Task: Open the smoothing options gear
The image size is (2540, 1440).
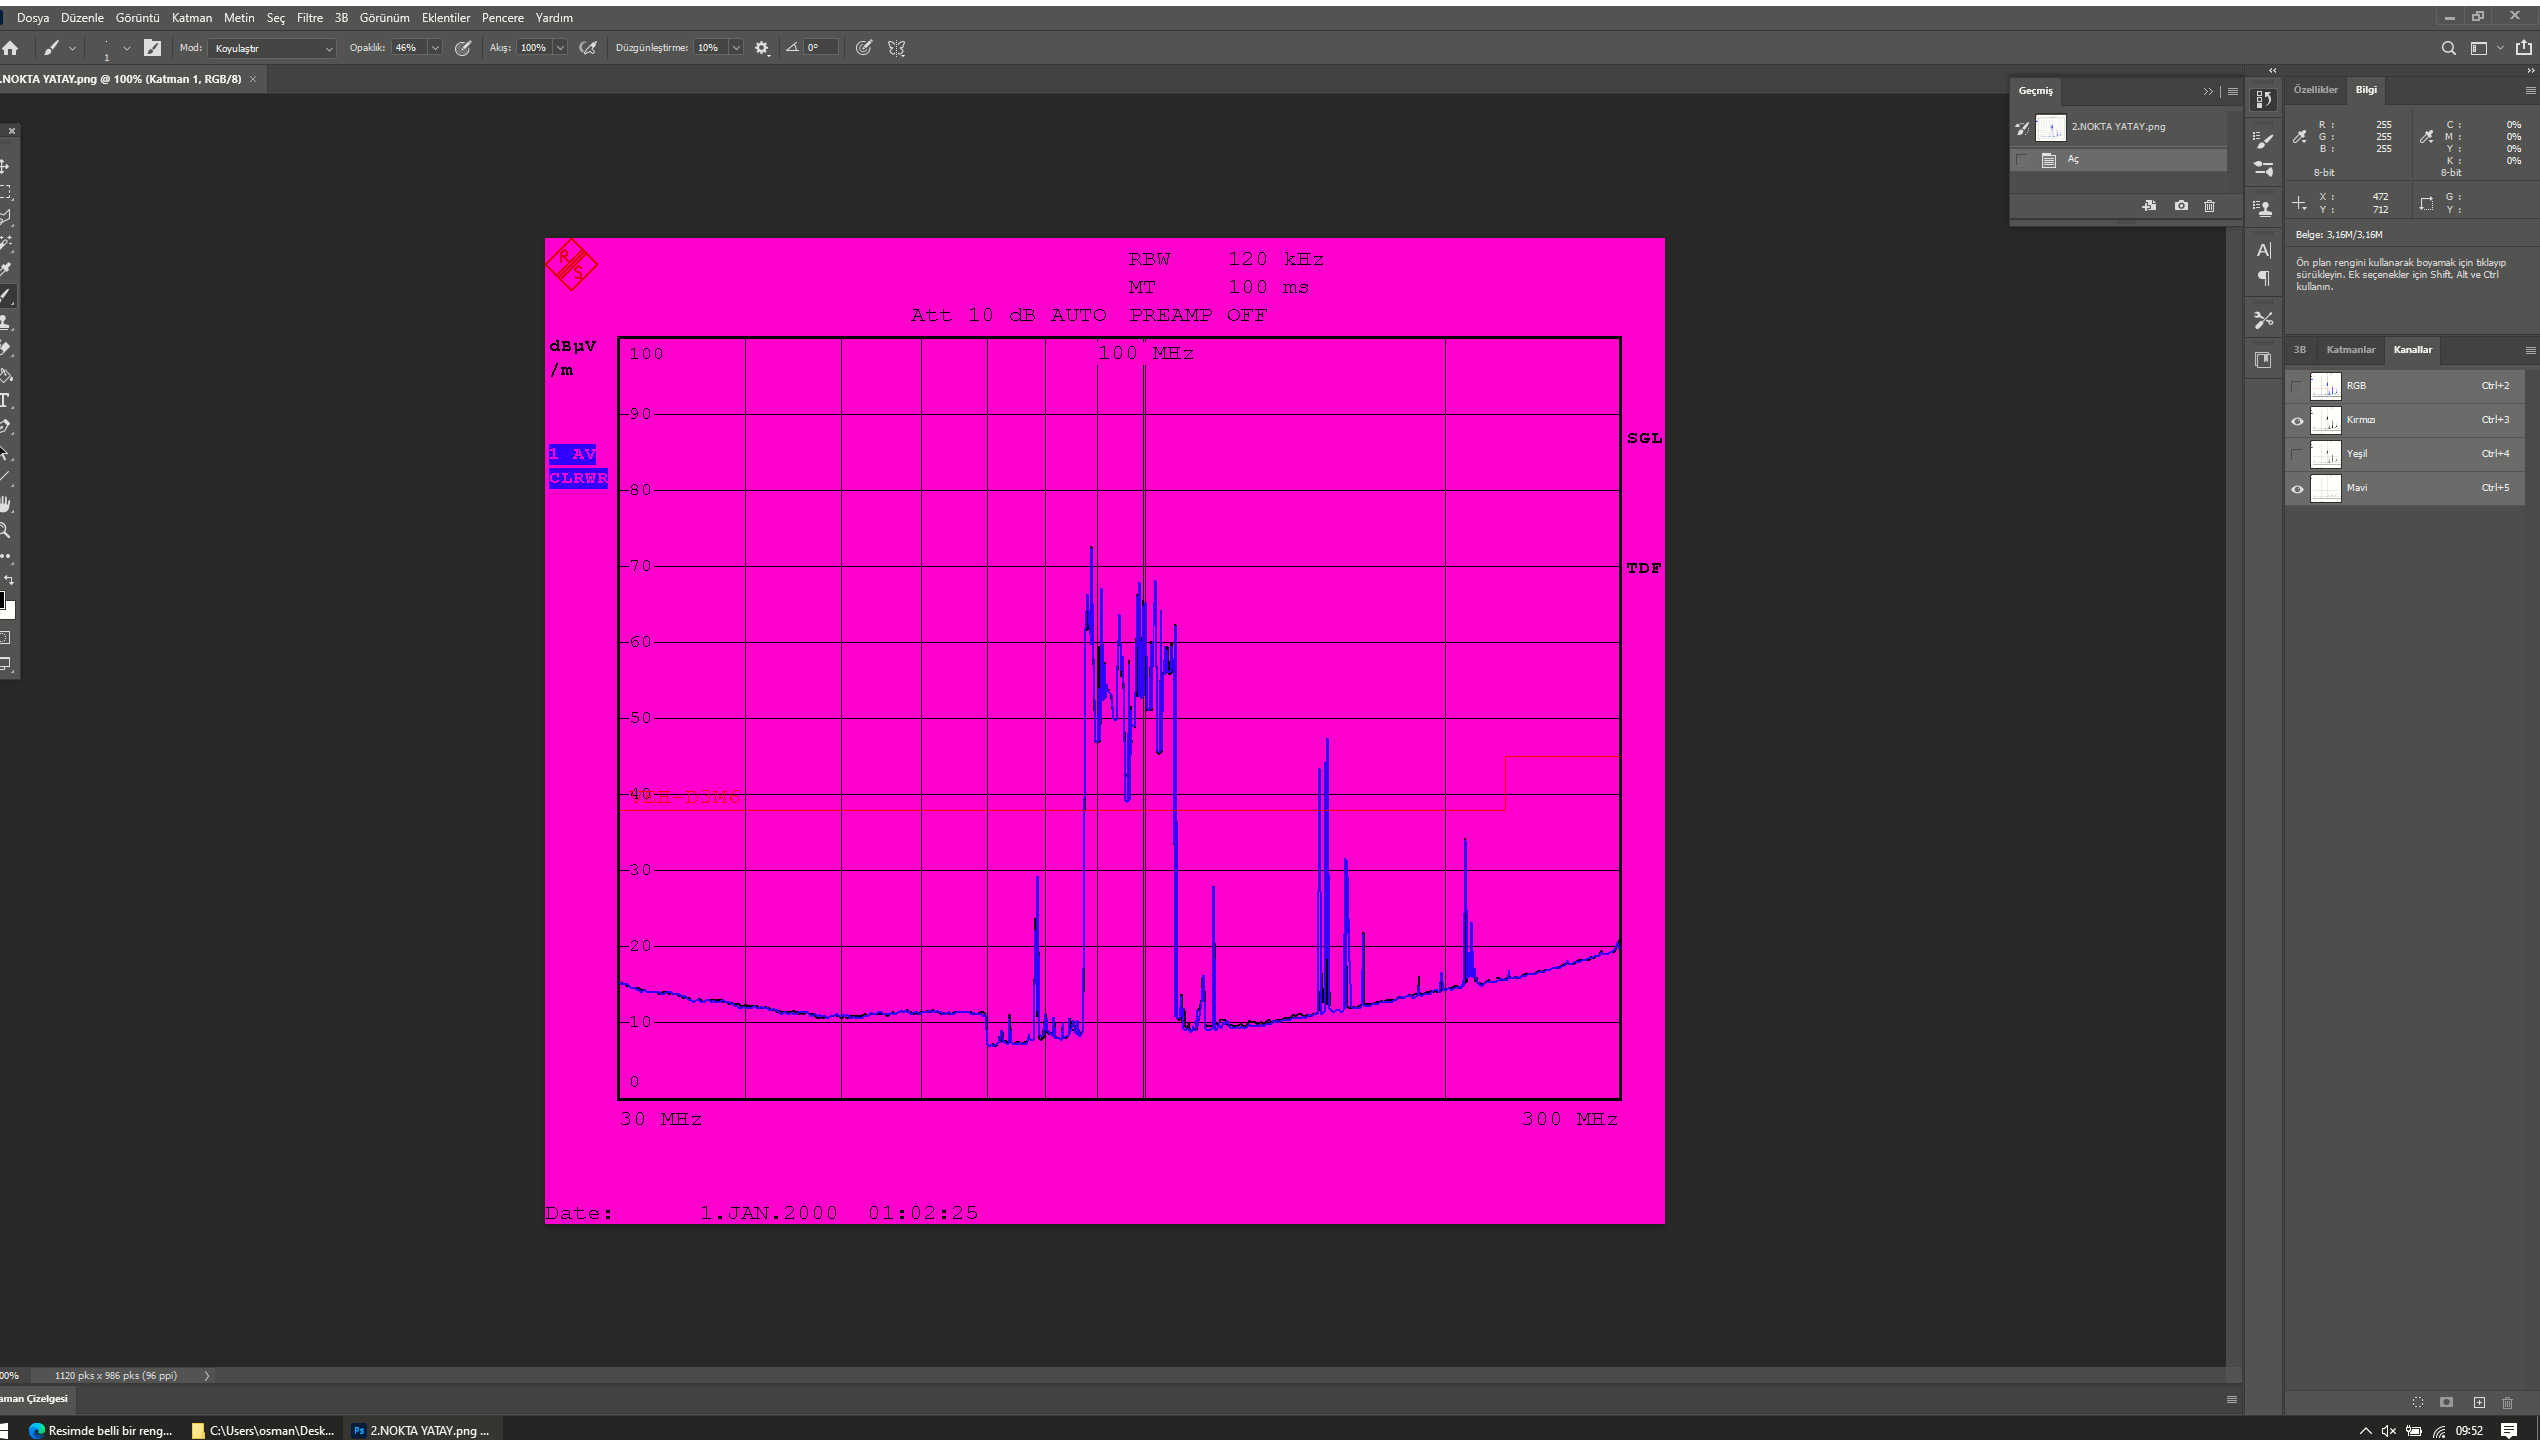Action: point(762,48)
